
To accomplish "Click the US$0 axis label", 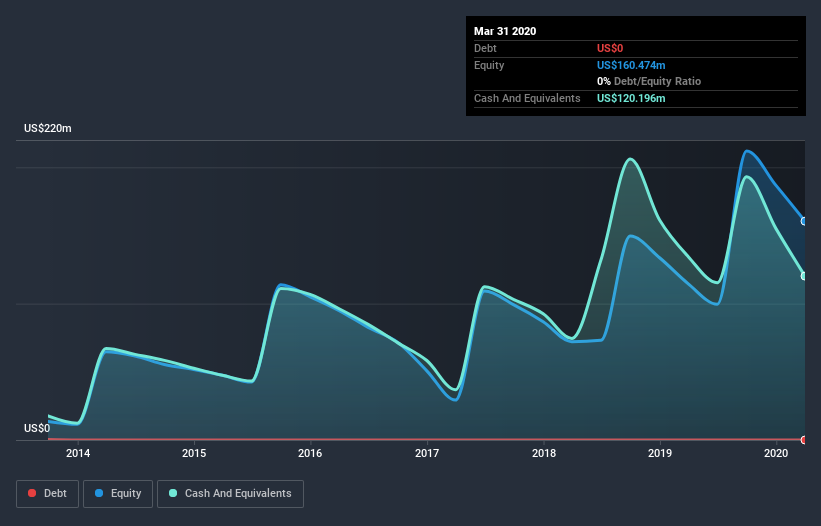I will pyautogui.click(x=37, y=428).
